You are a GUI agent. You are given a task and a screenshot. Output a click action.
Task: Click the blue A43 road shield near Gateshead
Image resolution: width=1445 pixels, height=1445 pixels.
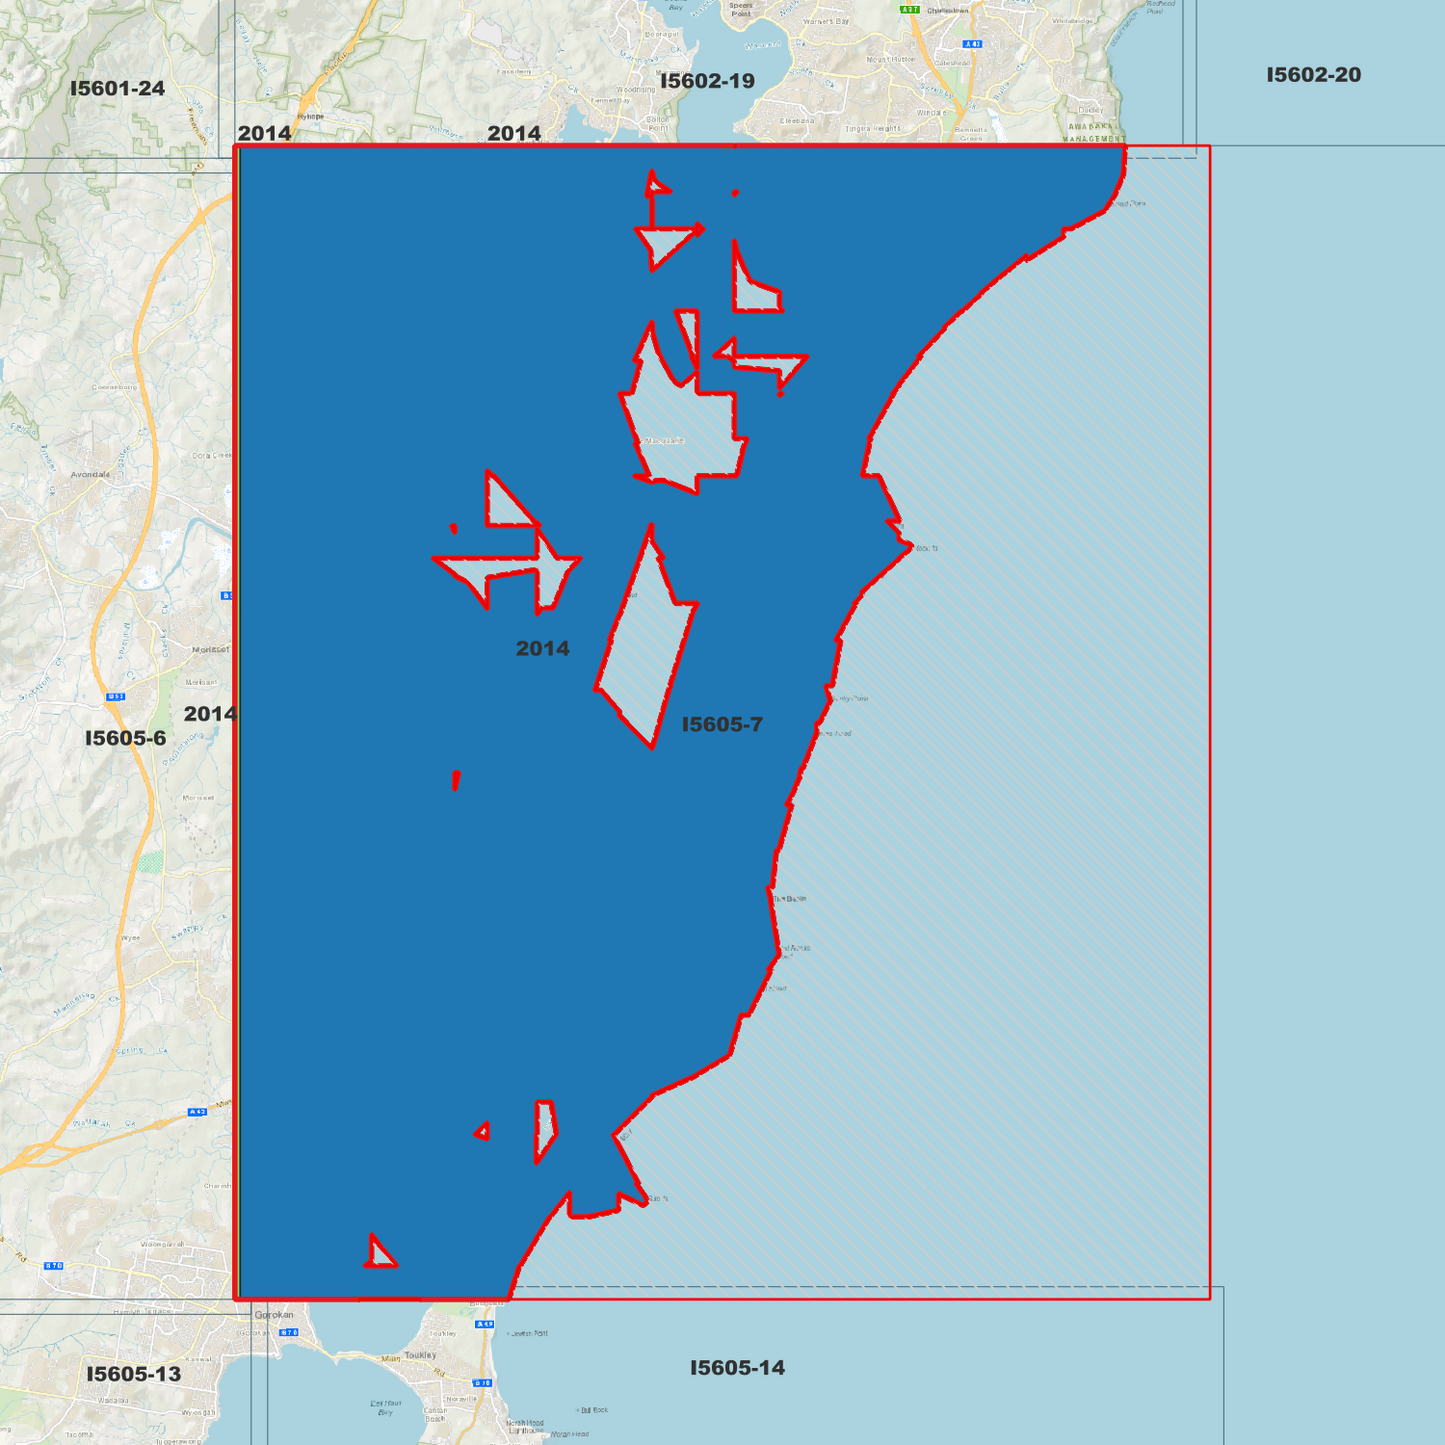coord(973,44)
